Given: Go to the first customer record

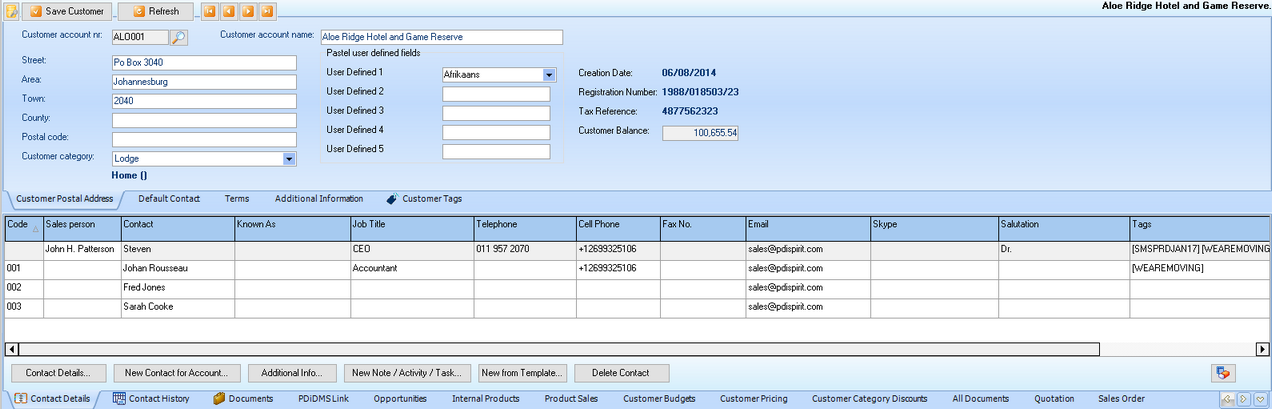Looking at the screenshot, I should [210, 11].
